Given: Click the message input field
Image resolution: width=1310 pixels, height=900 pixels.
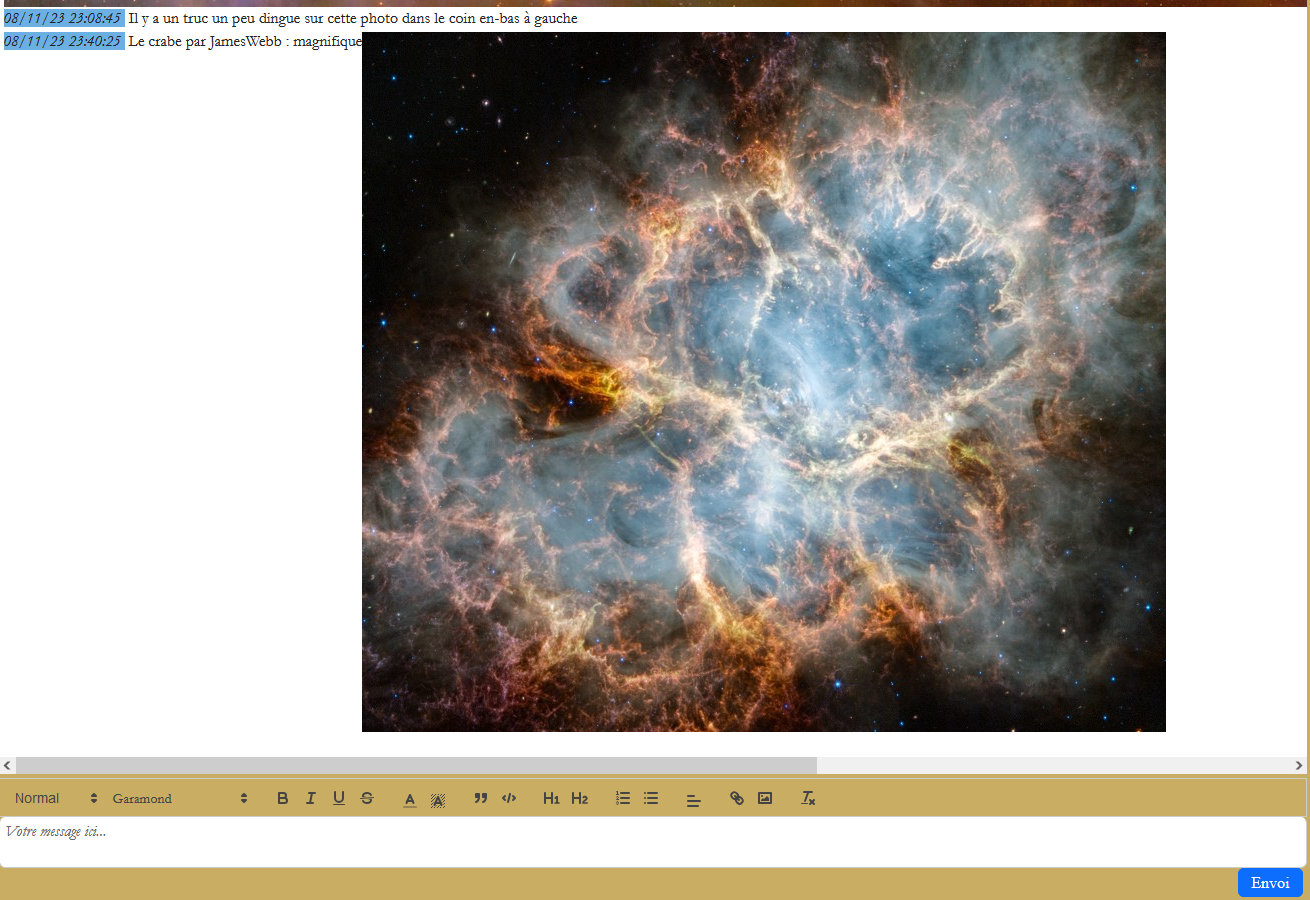Looking at the screenshot, I should pyautogui.click(x=652, y=842).
